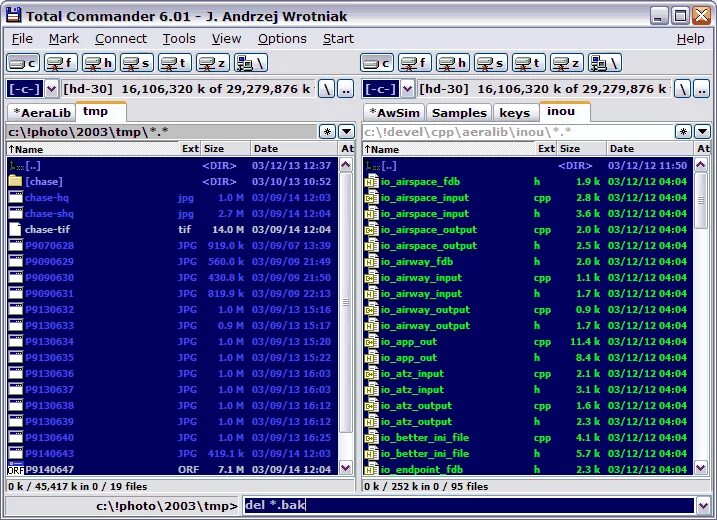Switch right panel to drive c button
Viewport: 717px width, 520px height.
pyautogui.click(x=377, y=63)
